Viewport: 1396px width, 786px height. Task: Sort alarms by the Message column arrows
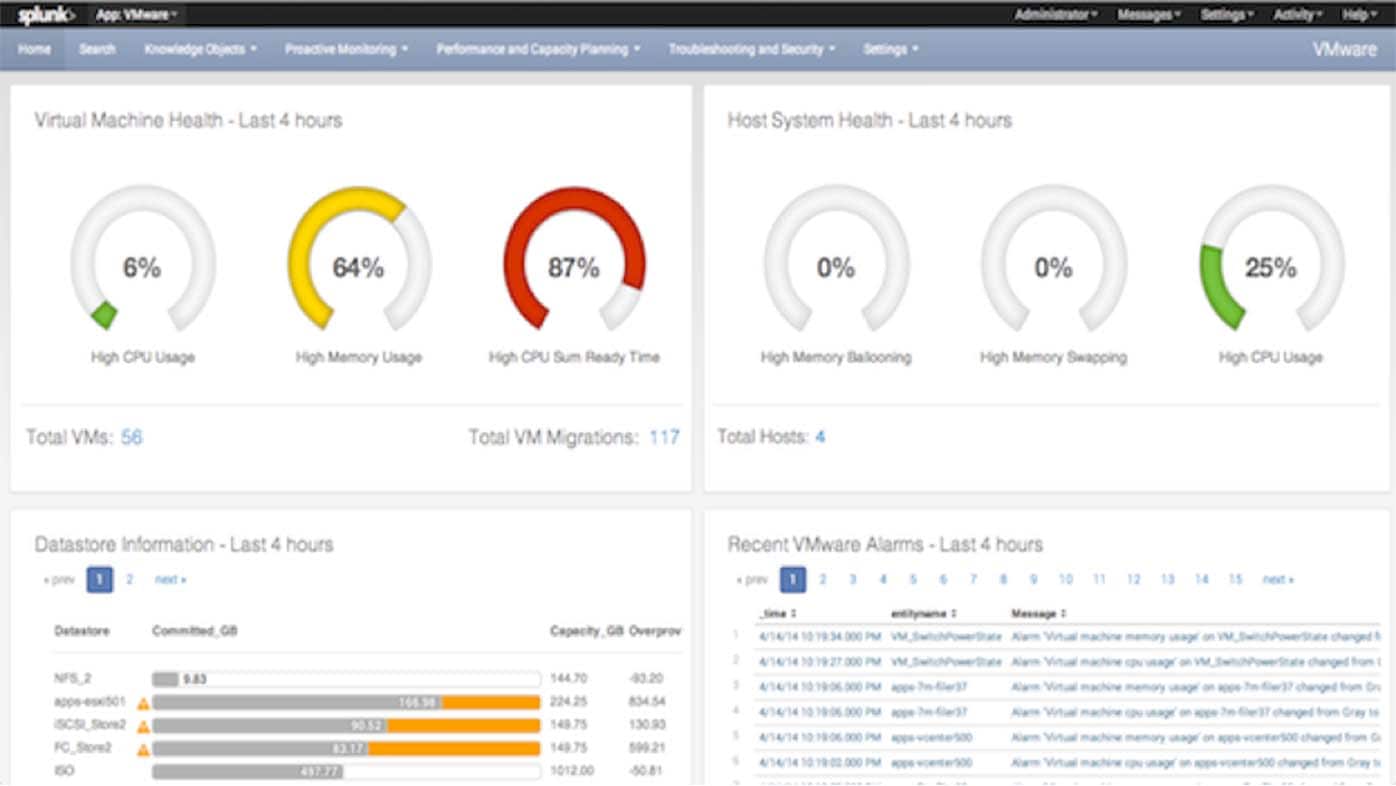point(1062,613)
